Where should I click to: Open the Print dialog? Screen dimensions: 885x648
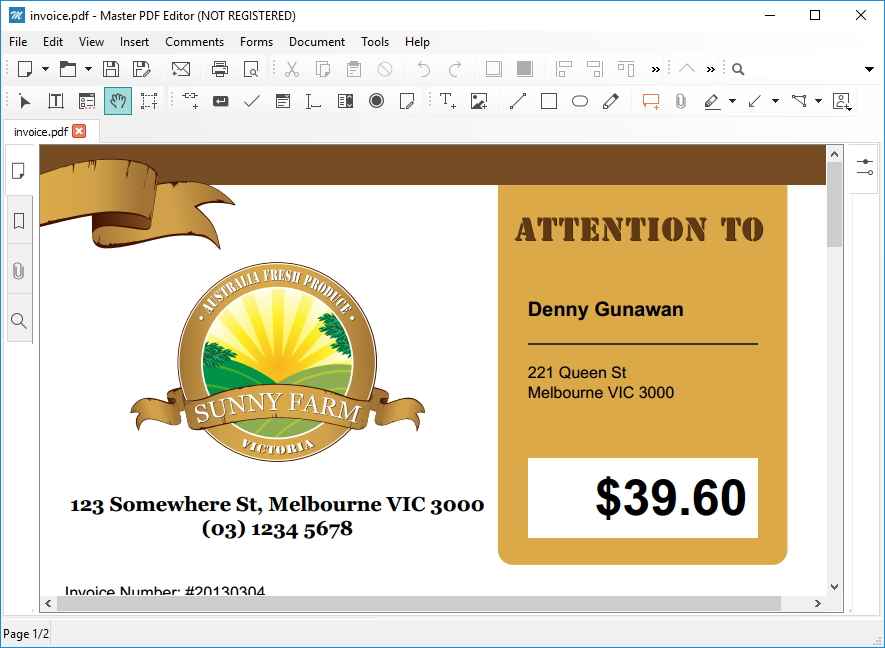point(220,68)
